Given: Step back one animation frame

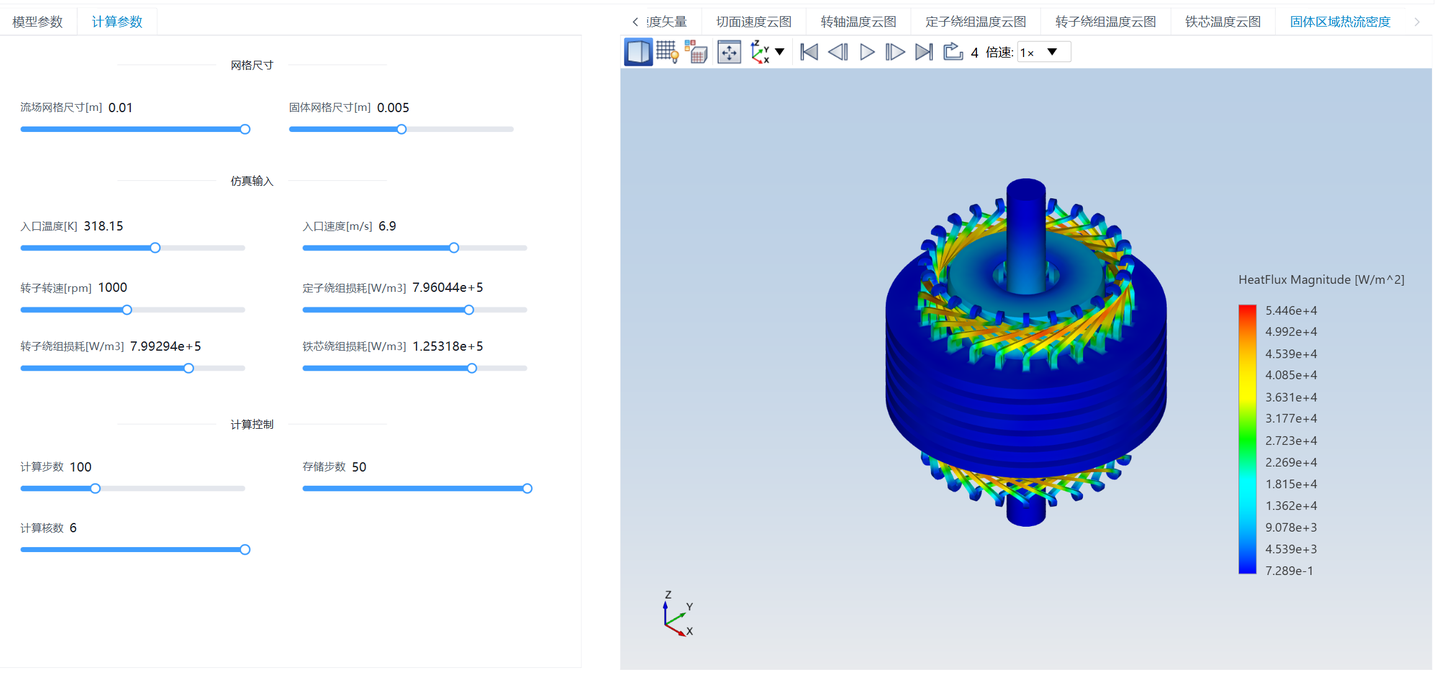Looking at the screenshot, I should (x=838, y=52).
